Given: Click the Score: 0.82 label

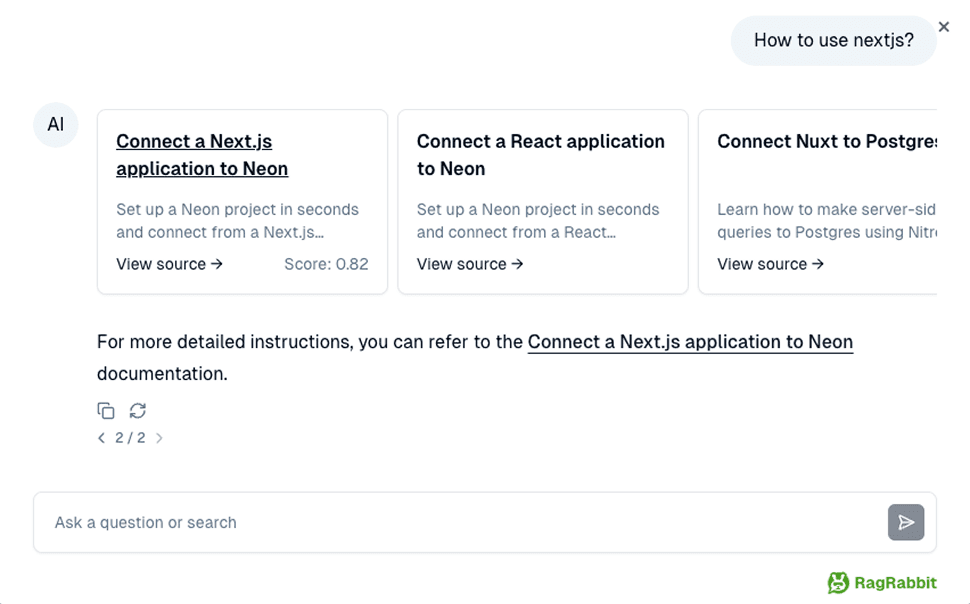Looking at the screenshot, I should [x=326, y=264].
